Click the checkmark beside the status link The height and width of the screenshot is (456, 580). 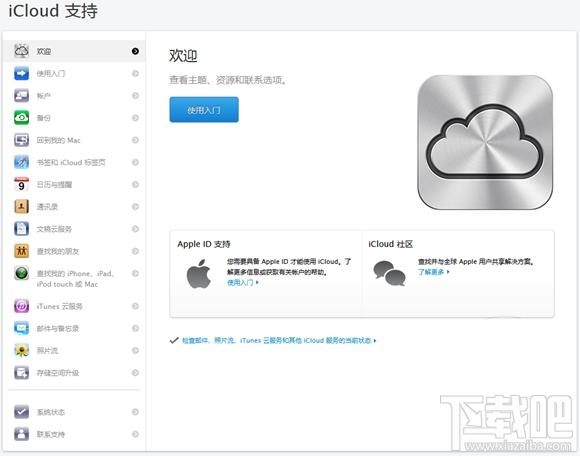[174, 340]
